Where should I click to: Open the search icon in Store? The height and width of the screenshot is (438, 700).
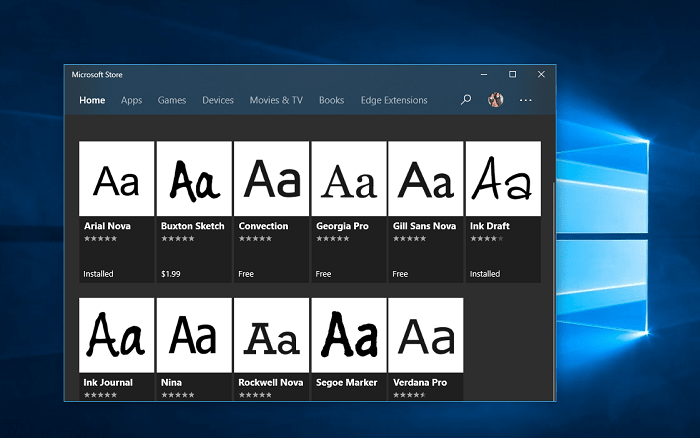tap(466, 100)
